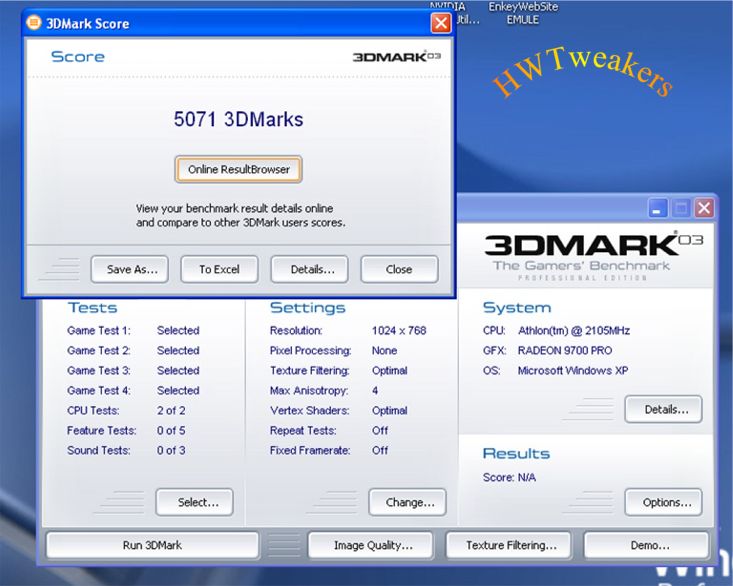Click the 3DMARK03 Gamers' Benchmark logo

click(x=593, y=256)
